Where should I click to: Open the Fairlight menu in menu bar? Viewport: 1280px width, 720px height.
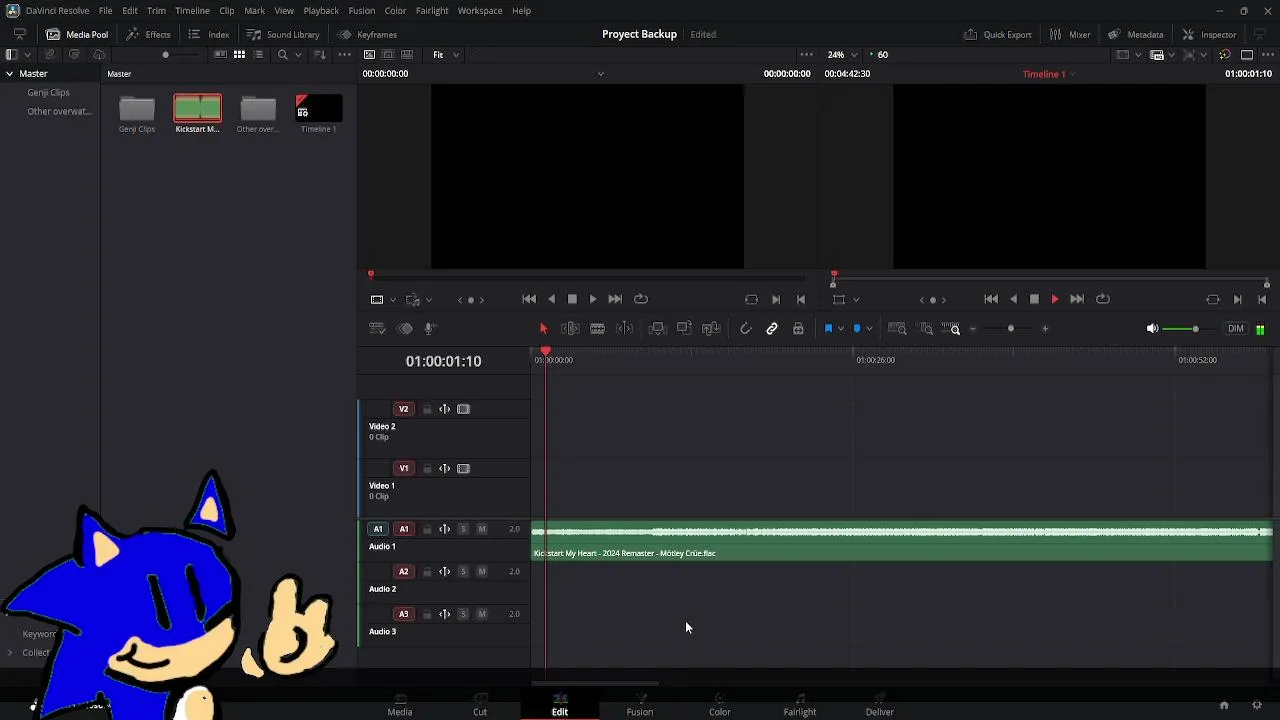coord(432,10)
